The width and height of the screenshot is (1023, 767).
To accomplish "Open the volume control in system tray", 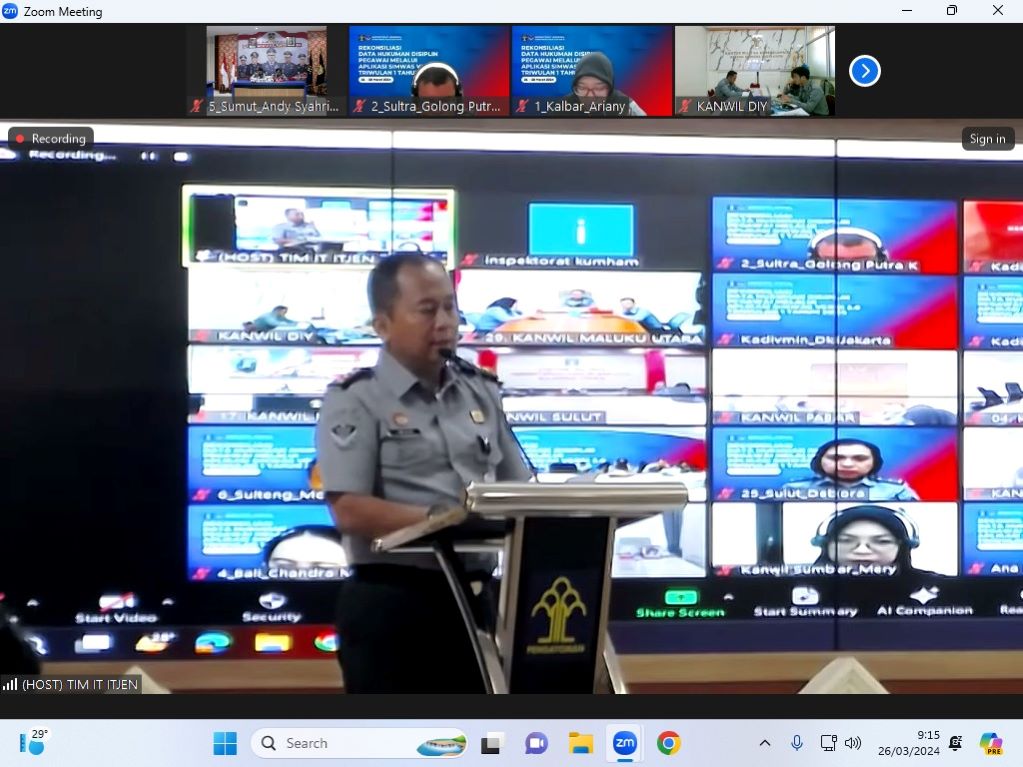I will (853, 743).
